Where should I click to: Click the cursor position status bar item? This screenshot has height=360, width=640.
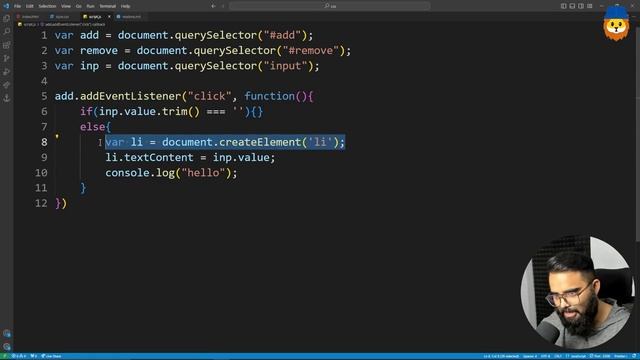pos(501,356)
